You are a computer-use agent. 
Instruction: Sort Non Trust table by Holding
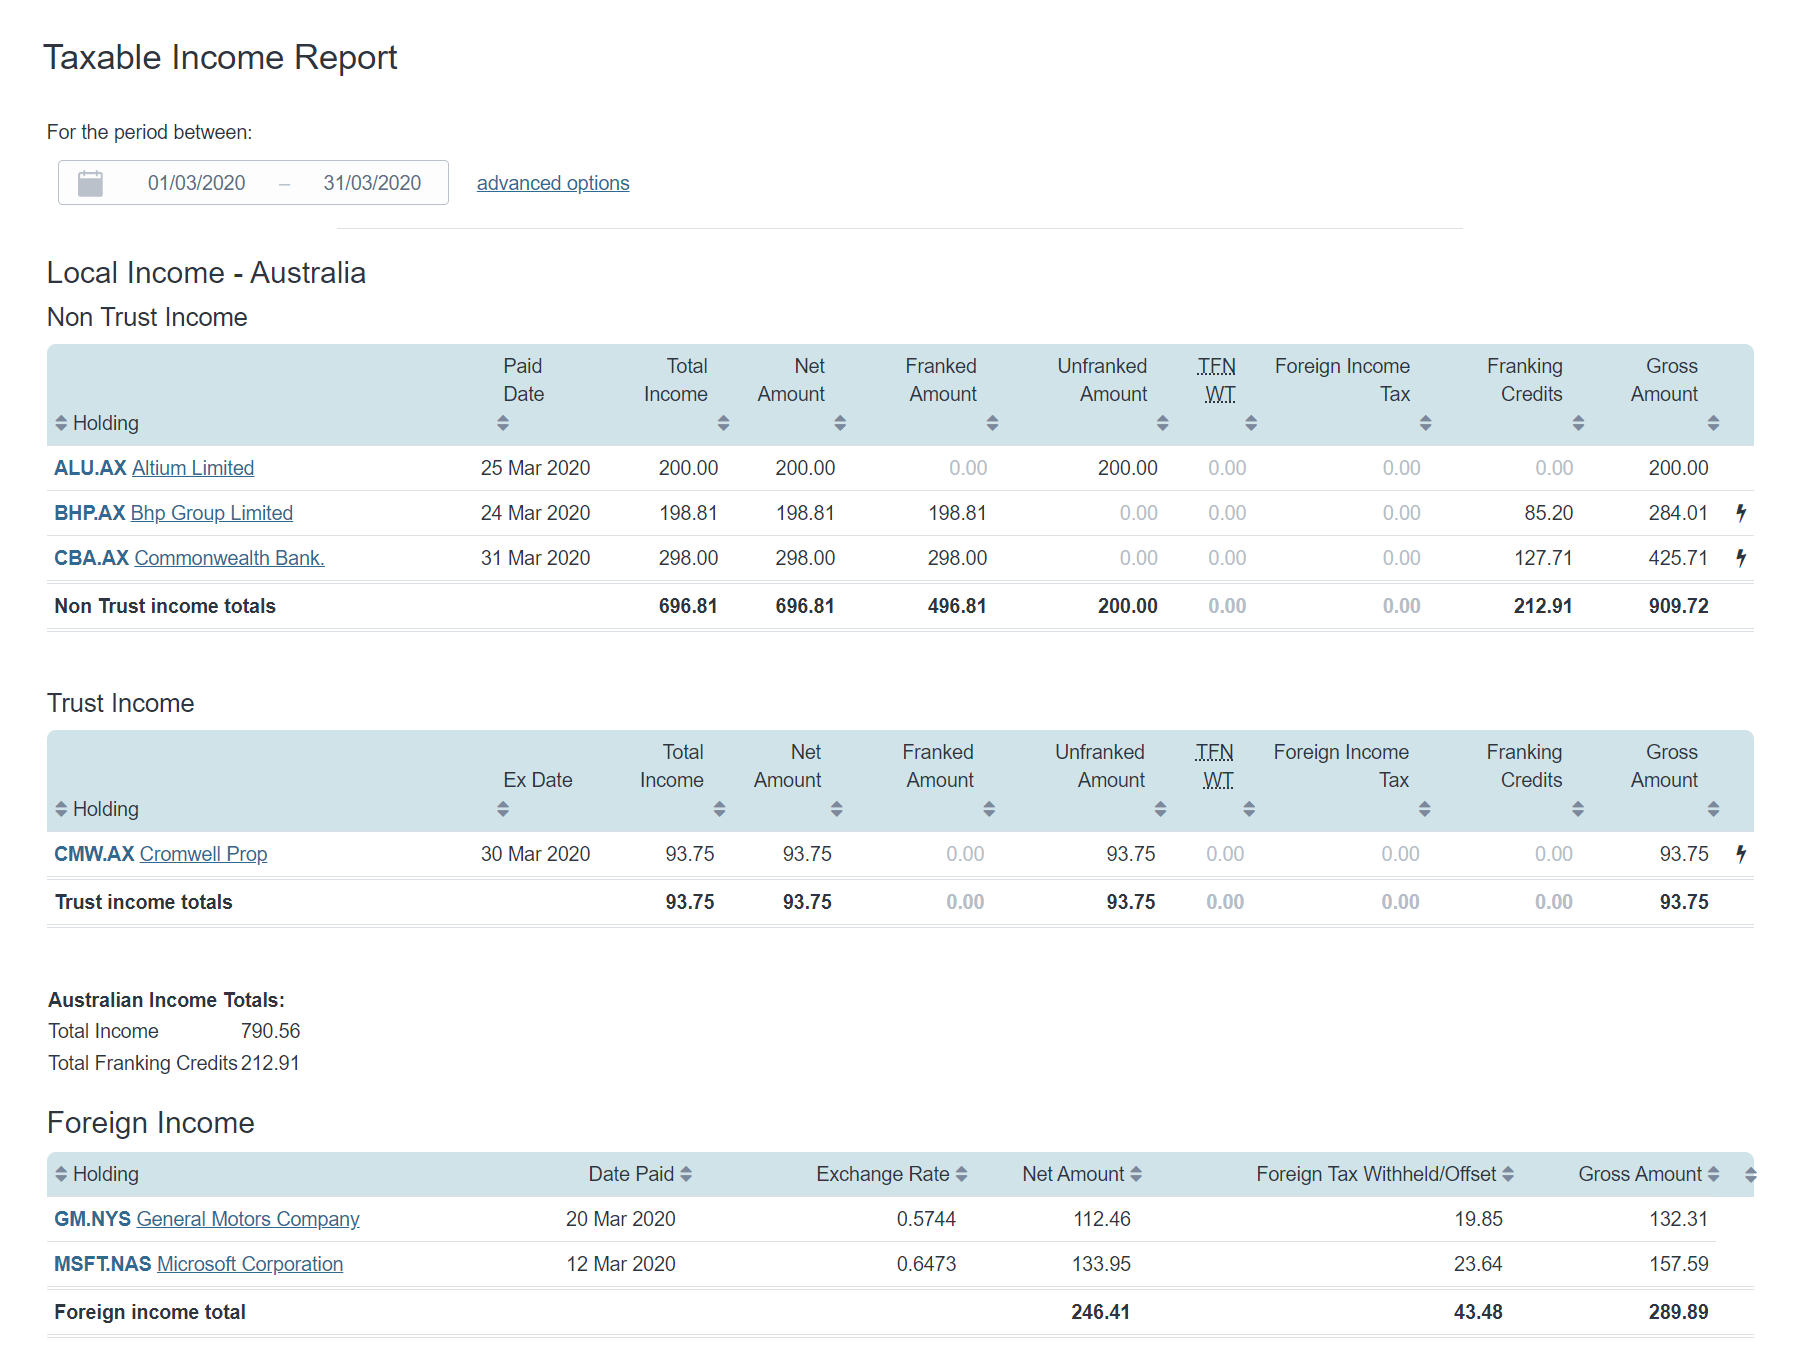tap(61, 423)
